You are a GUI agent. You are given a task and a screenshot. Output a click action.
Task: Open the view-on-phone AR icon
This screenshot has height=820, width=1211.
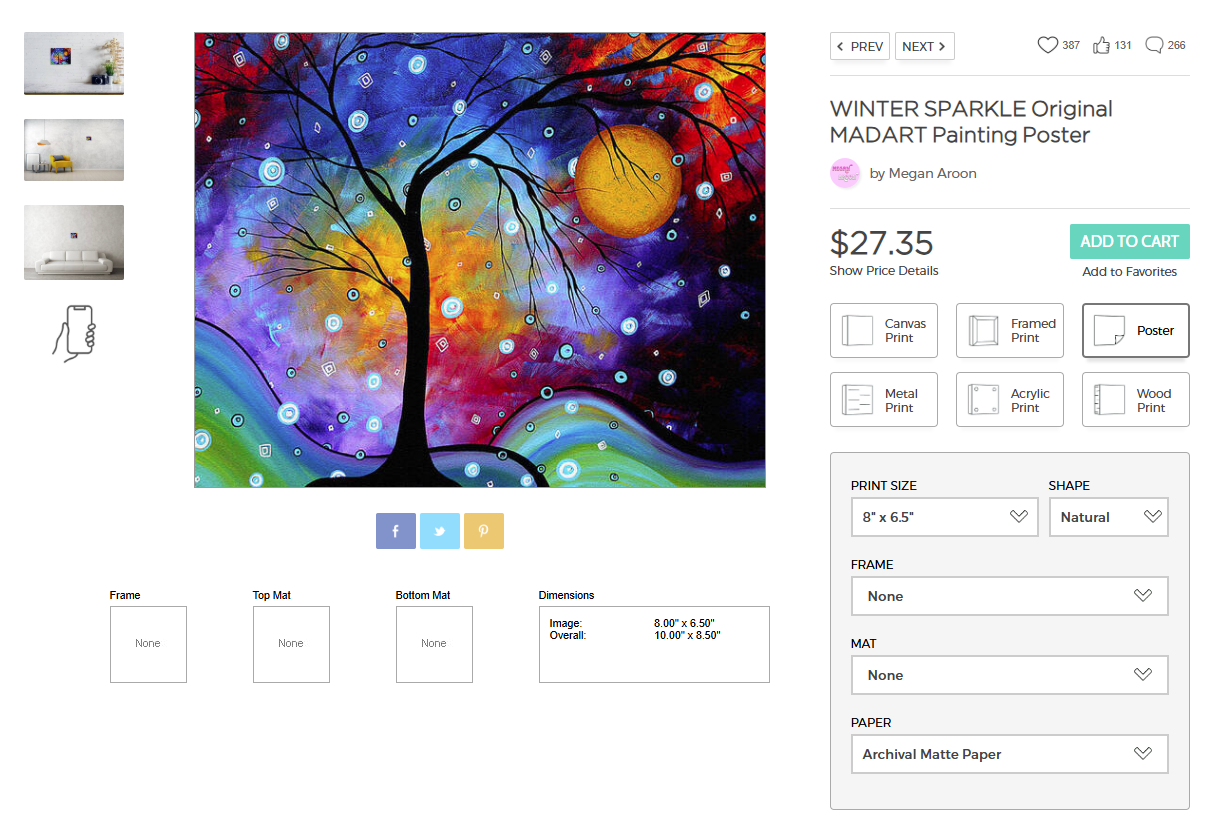74,332
